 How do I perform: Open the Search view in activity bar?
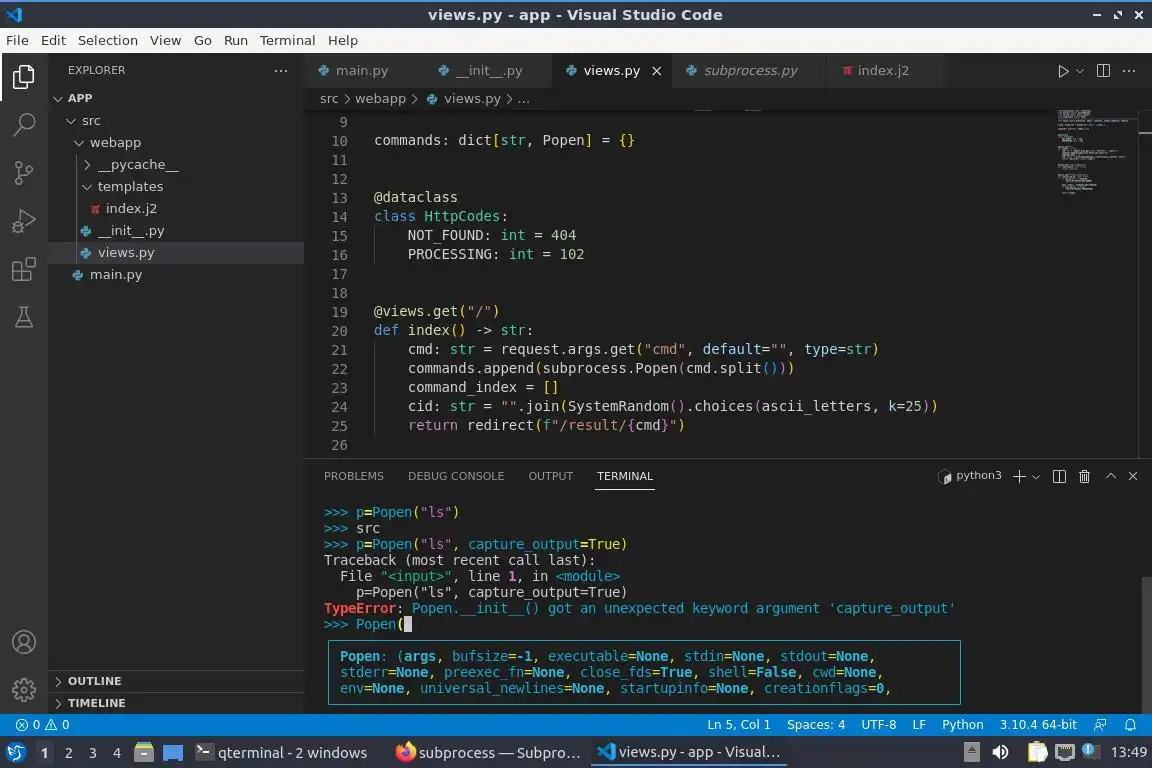click(x=24, y=124)
